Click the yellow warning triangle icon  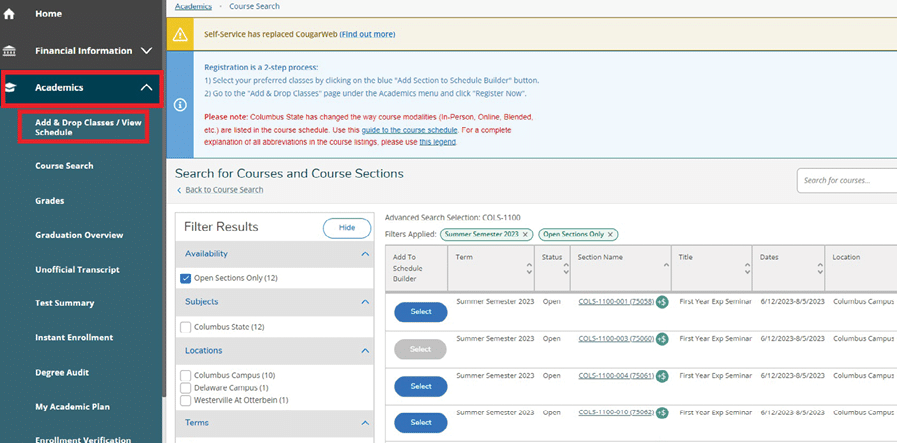pyautogui.click(x=179, y=35)
